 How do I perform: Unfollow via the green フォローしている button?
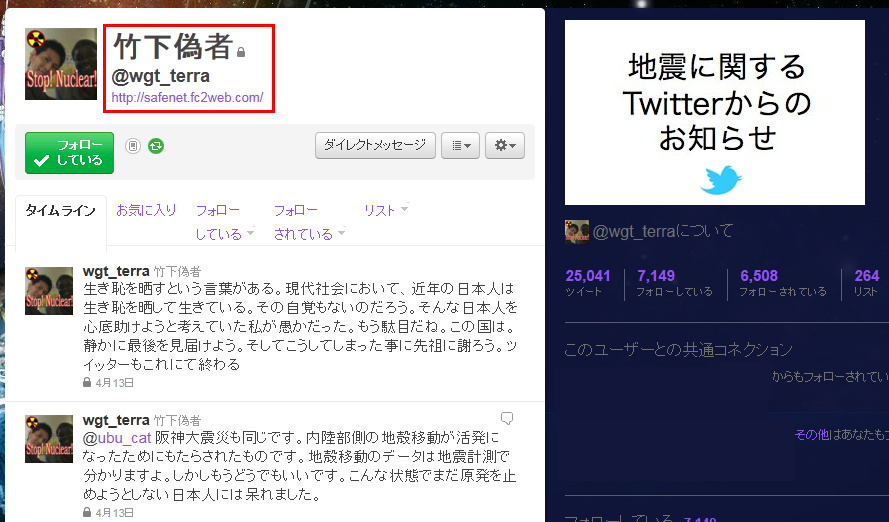69,153
